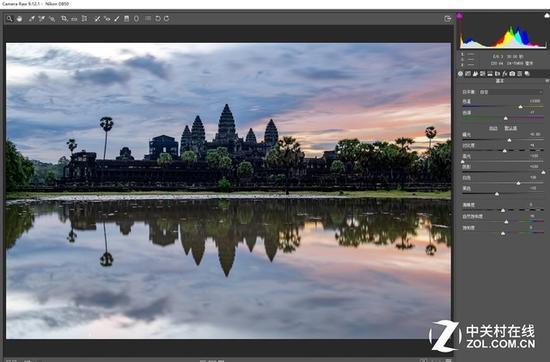Viewport: 550px width, 362px height.
Task: Click the Default (默认值) link
Action: [x=511, y=128]
